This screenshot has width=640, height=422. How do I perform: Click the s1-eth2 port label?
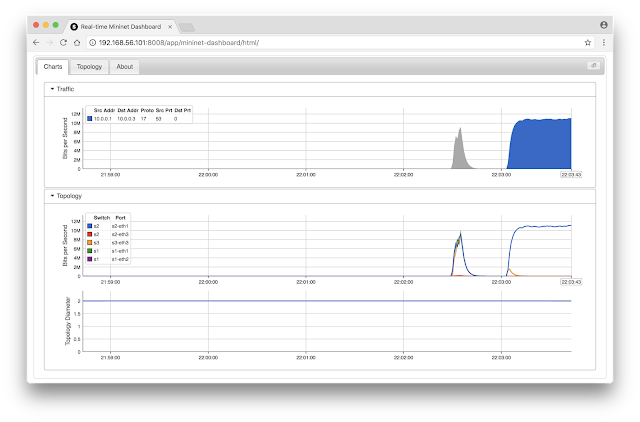[120, 259]
